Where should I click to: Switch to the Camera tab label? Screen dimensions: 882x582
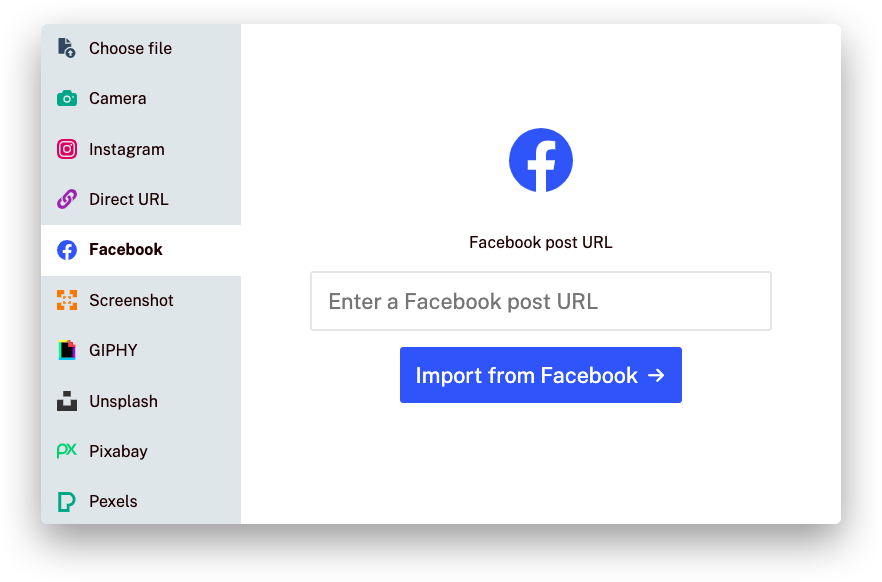[x=118, y=98]
